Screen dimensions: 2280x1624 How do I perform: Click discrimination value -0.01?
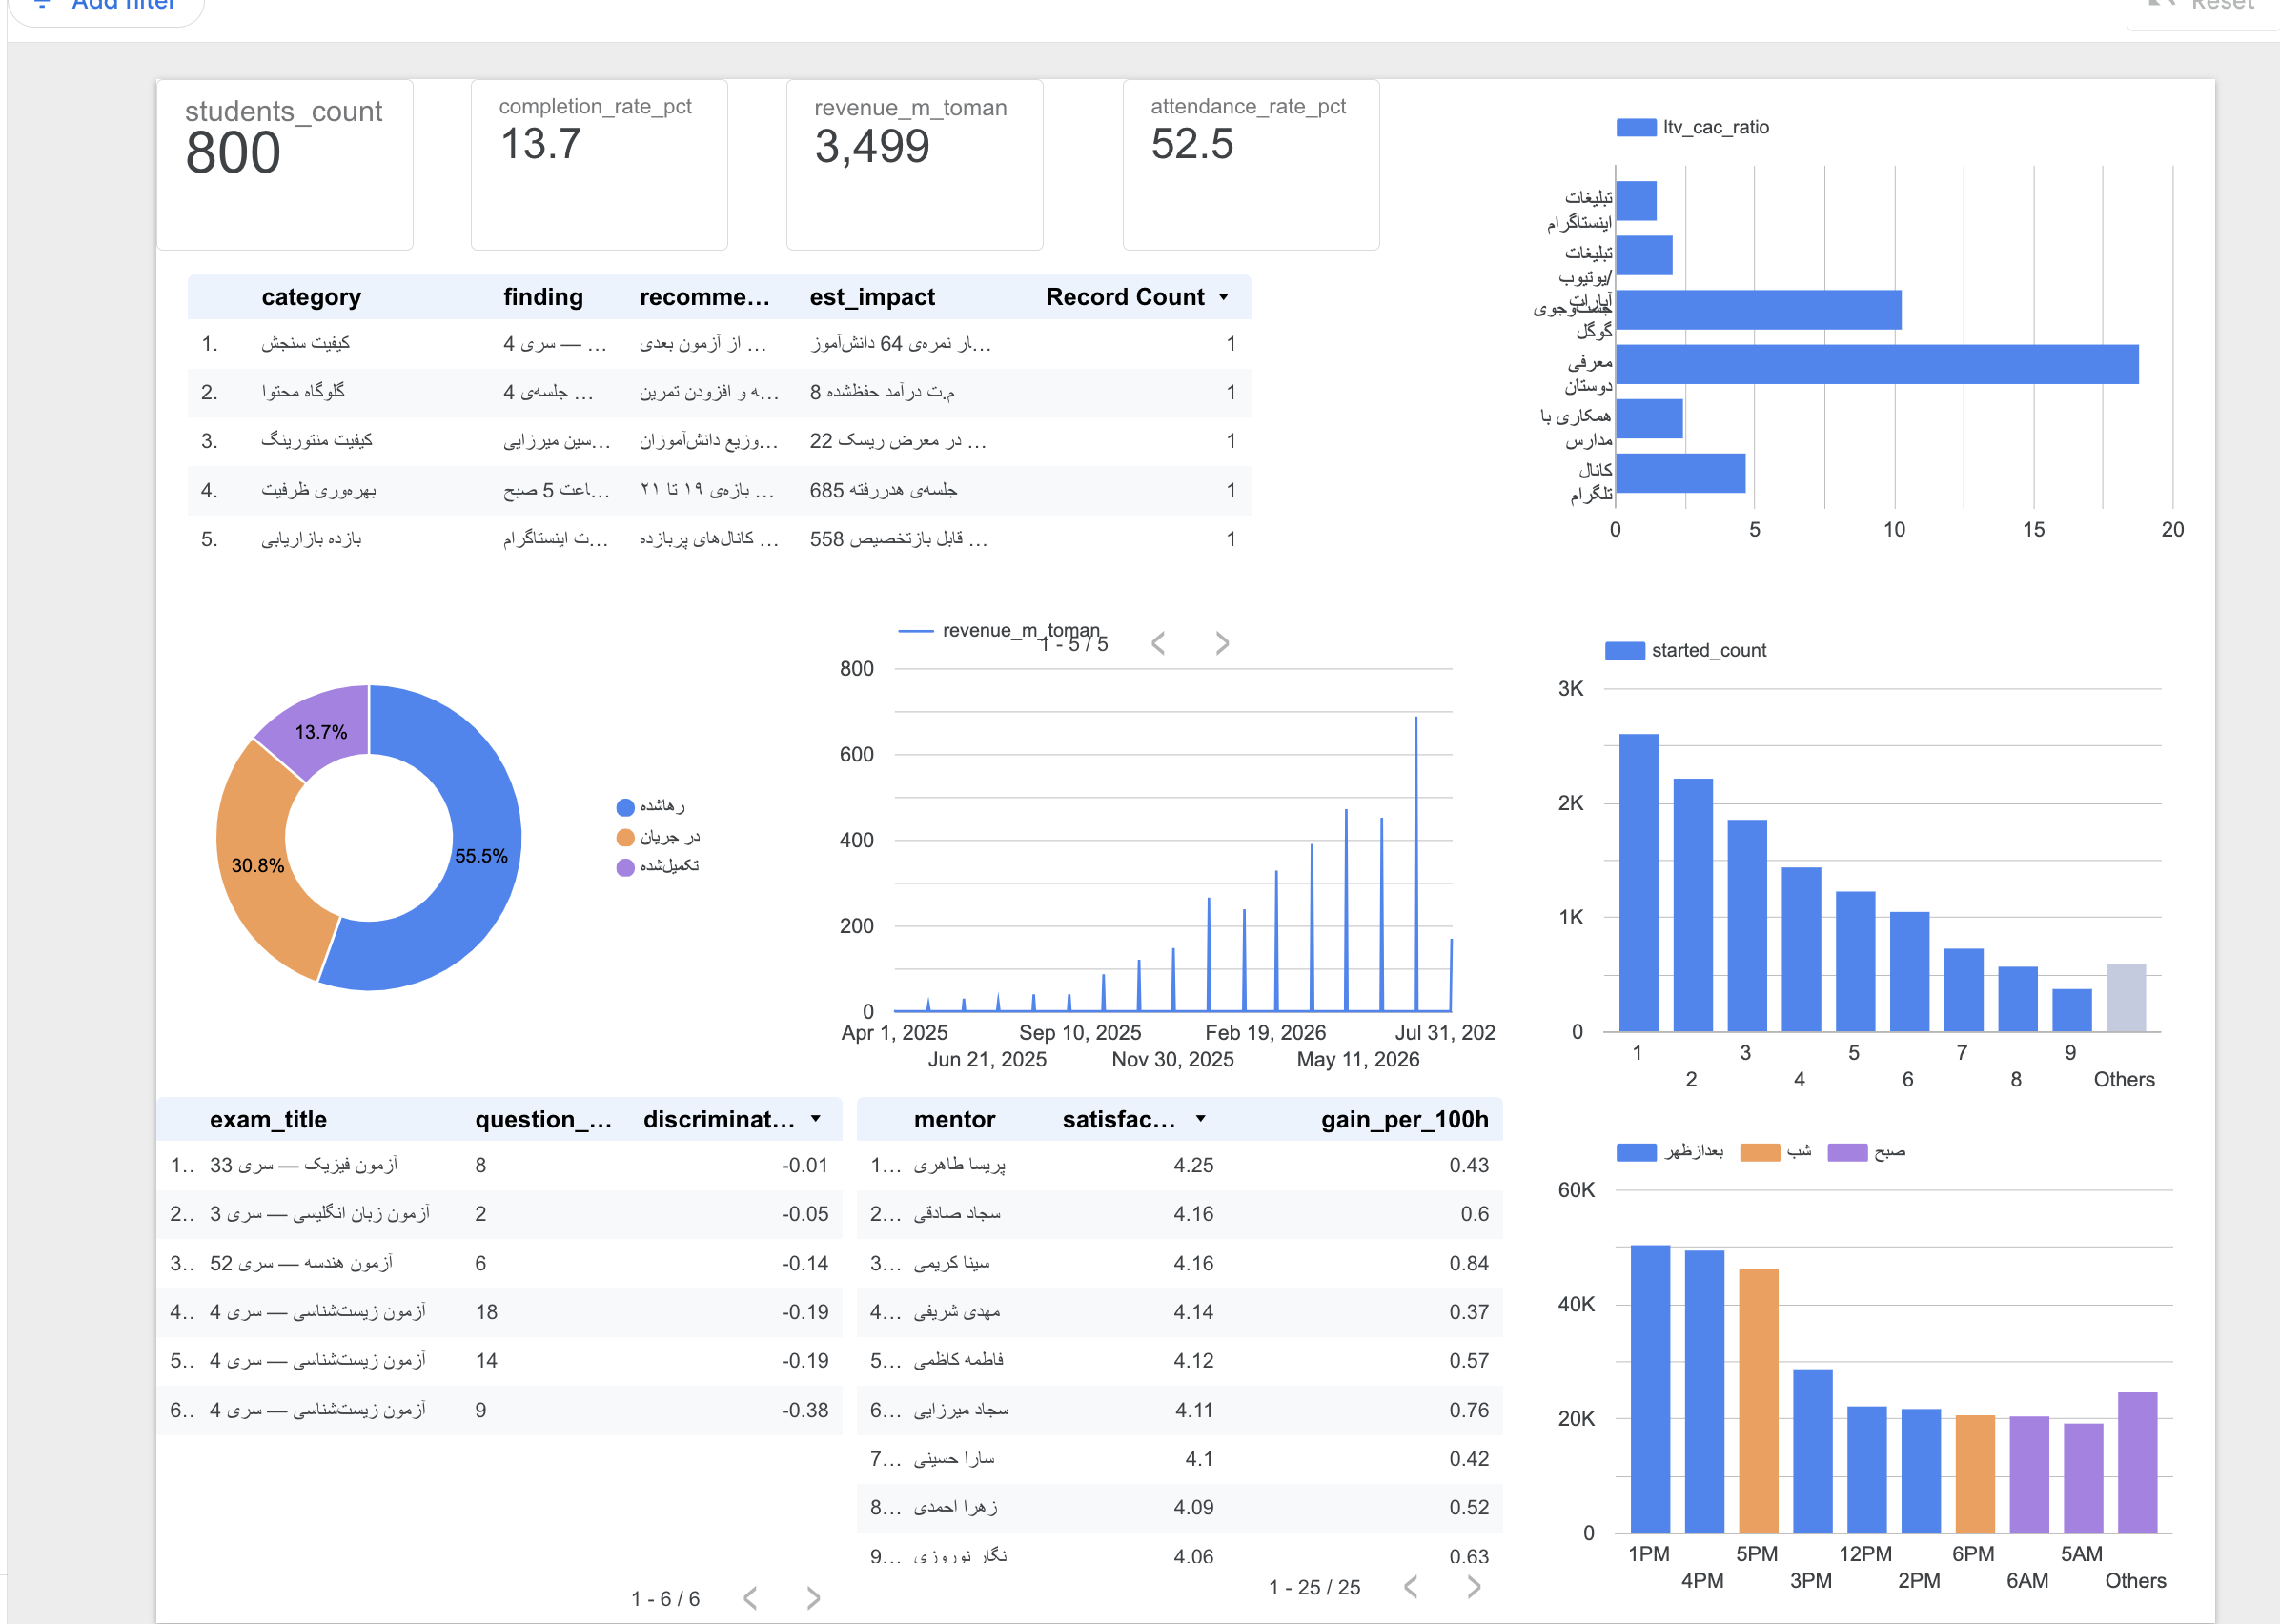(x=805, y=1165)
